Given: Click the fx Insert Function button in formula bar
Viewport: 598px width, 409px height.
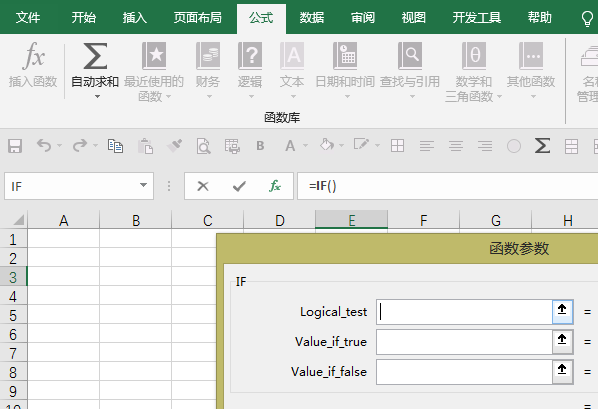Looking at the screenshot, I should tap(275, 186).
